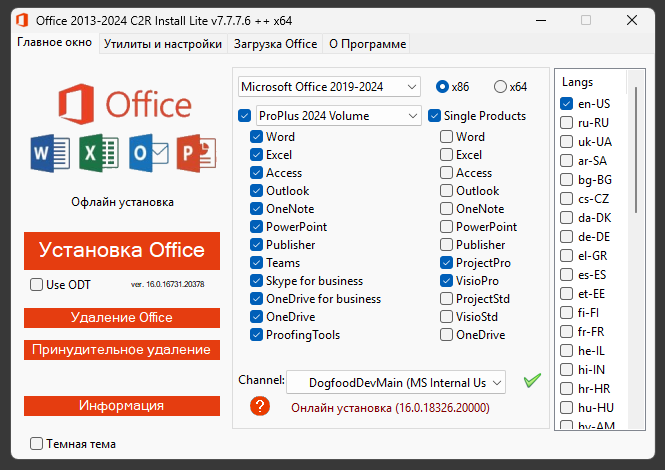Click the Удаление Office button

(x=121, y=317)
